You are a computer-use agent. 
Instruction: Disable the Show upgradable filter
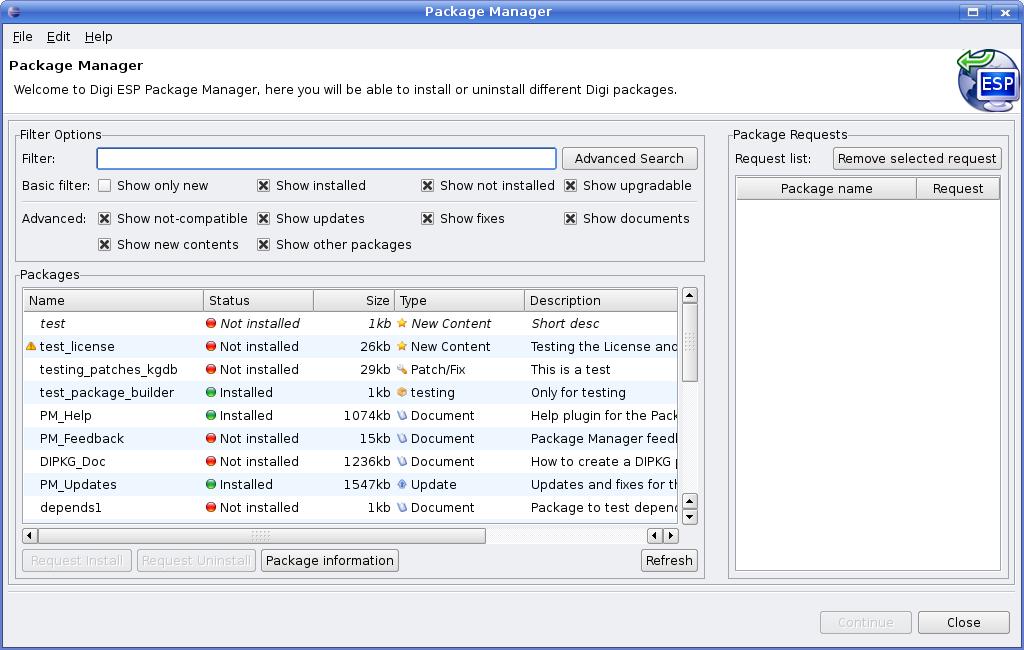click(569, 185)
